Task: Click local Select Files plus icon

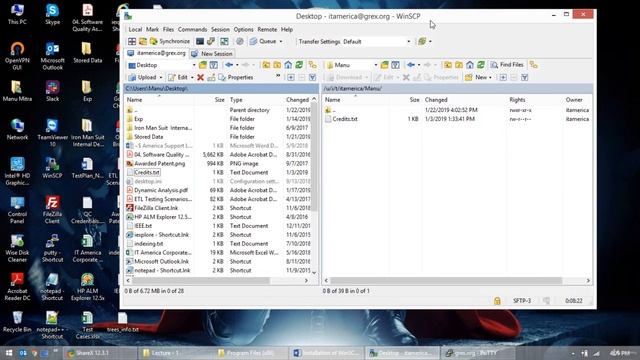Action: (x=291, y=77)
